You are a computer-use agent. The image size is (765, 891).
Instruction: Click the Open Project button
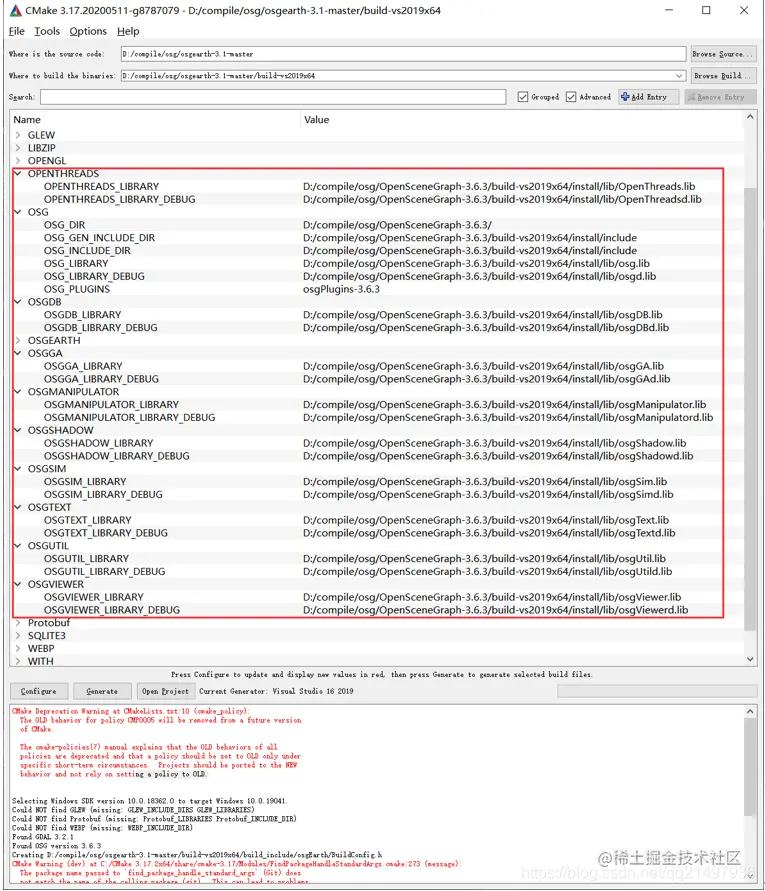[165, 691]
